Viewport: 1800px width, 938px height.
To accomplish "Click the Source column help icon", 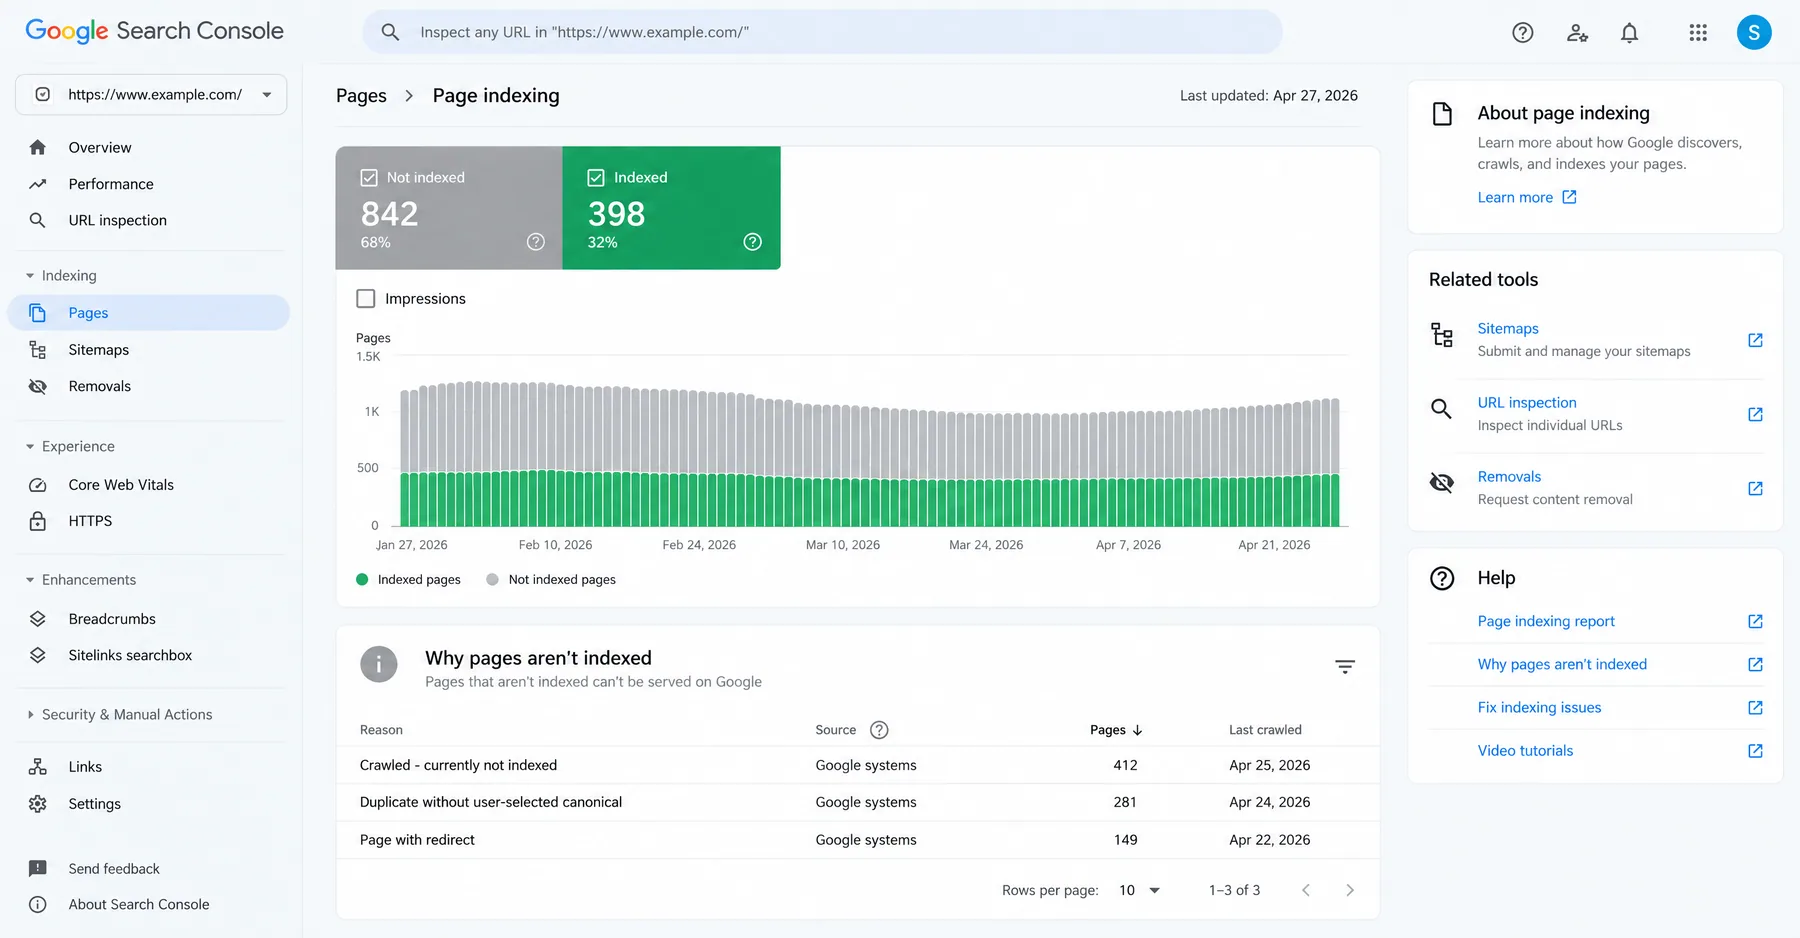I will coord(879,730).
